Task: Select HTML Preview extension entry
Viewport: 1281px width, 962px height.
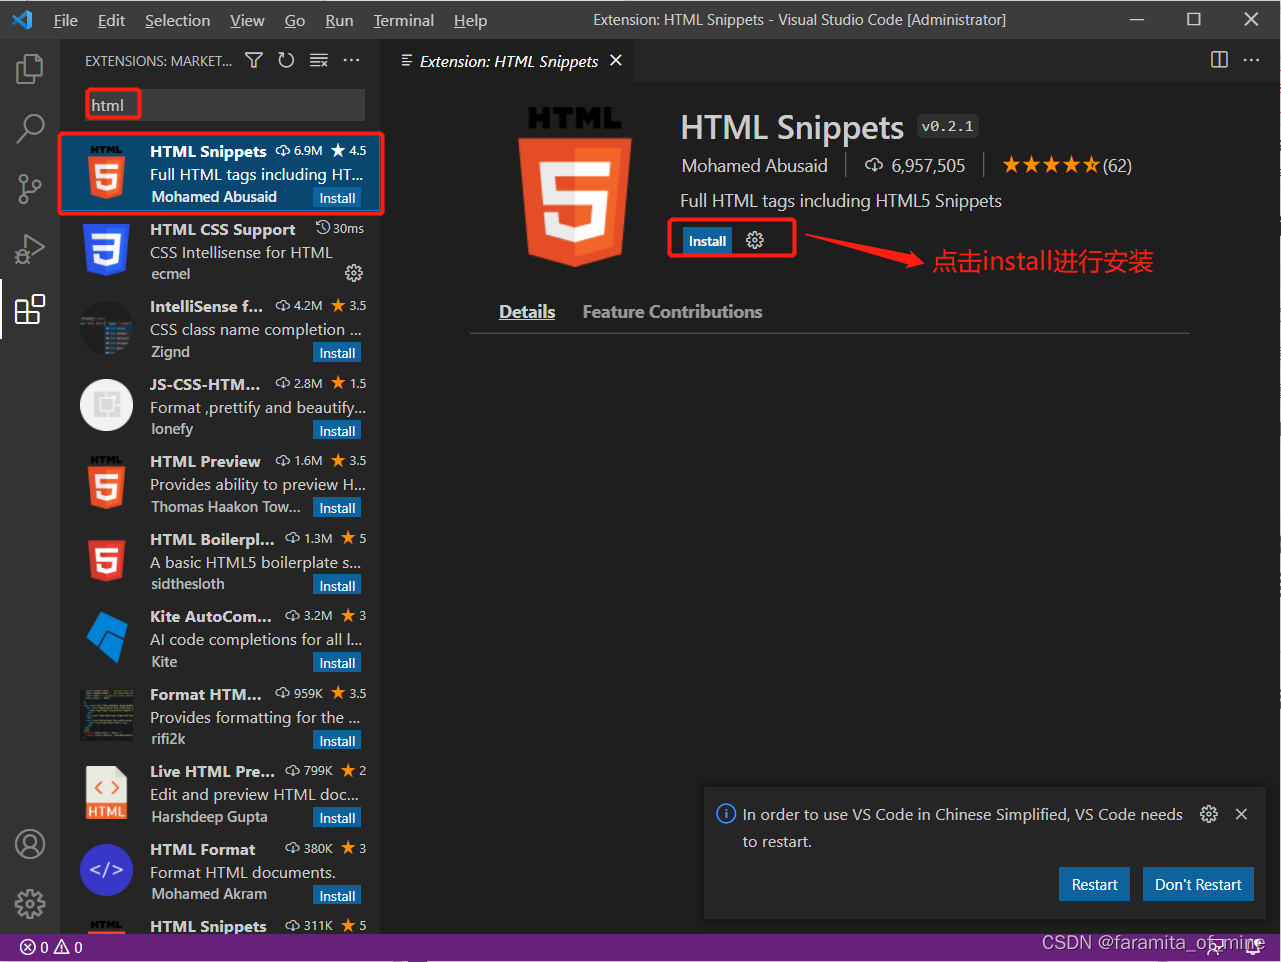Action: (220, 484)
